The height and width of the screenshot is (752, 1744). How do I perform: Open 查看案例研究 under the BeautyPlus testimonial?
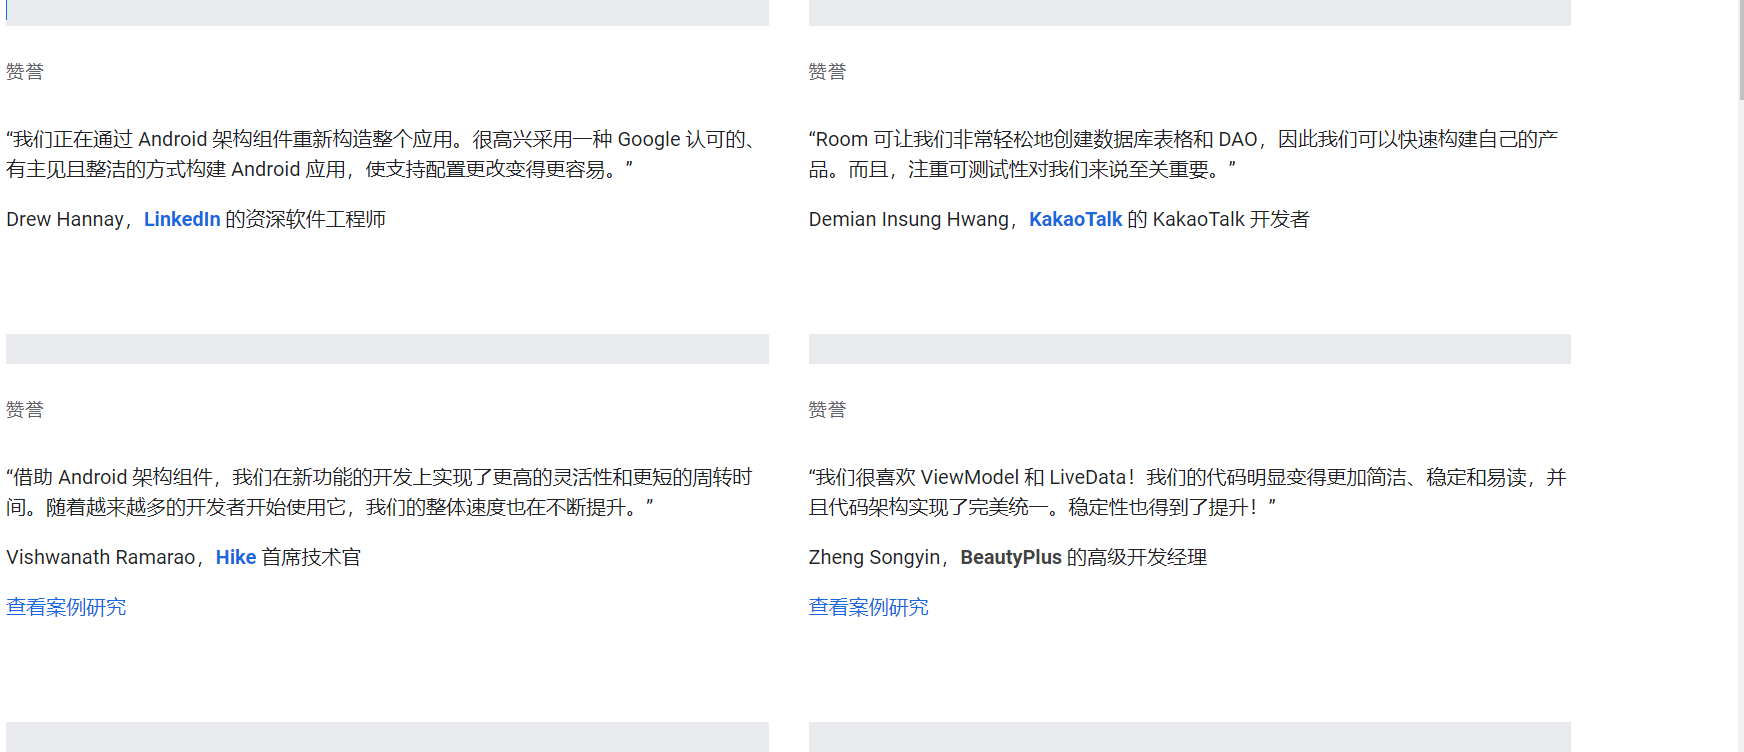pos(868,607)
